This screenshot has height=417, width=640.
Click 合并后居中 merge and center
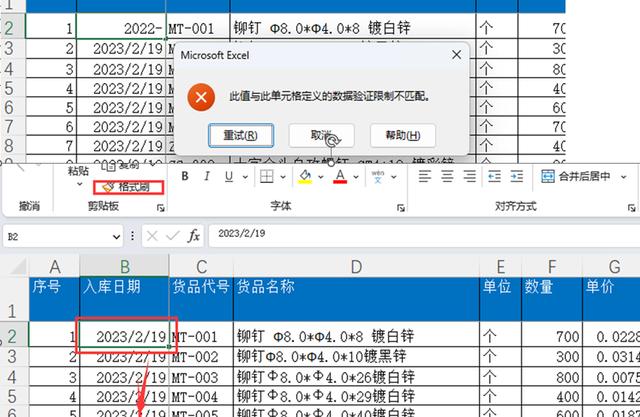point(576,176)
